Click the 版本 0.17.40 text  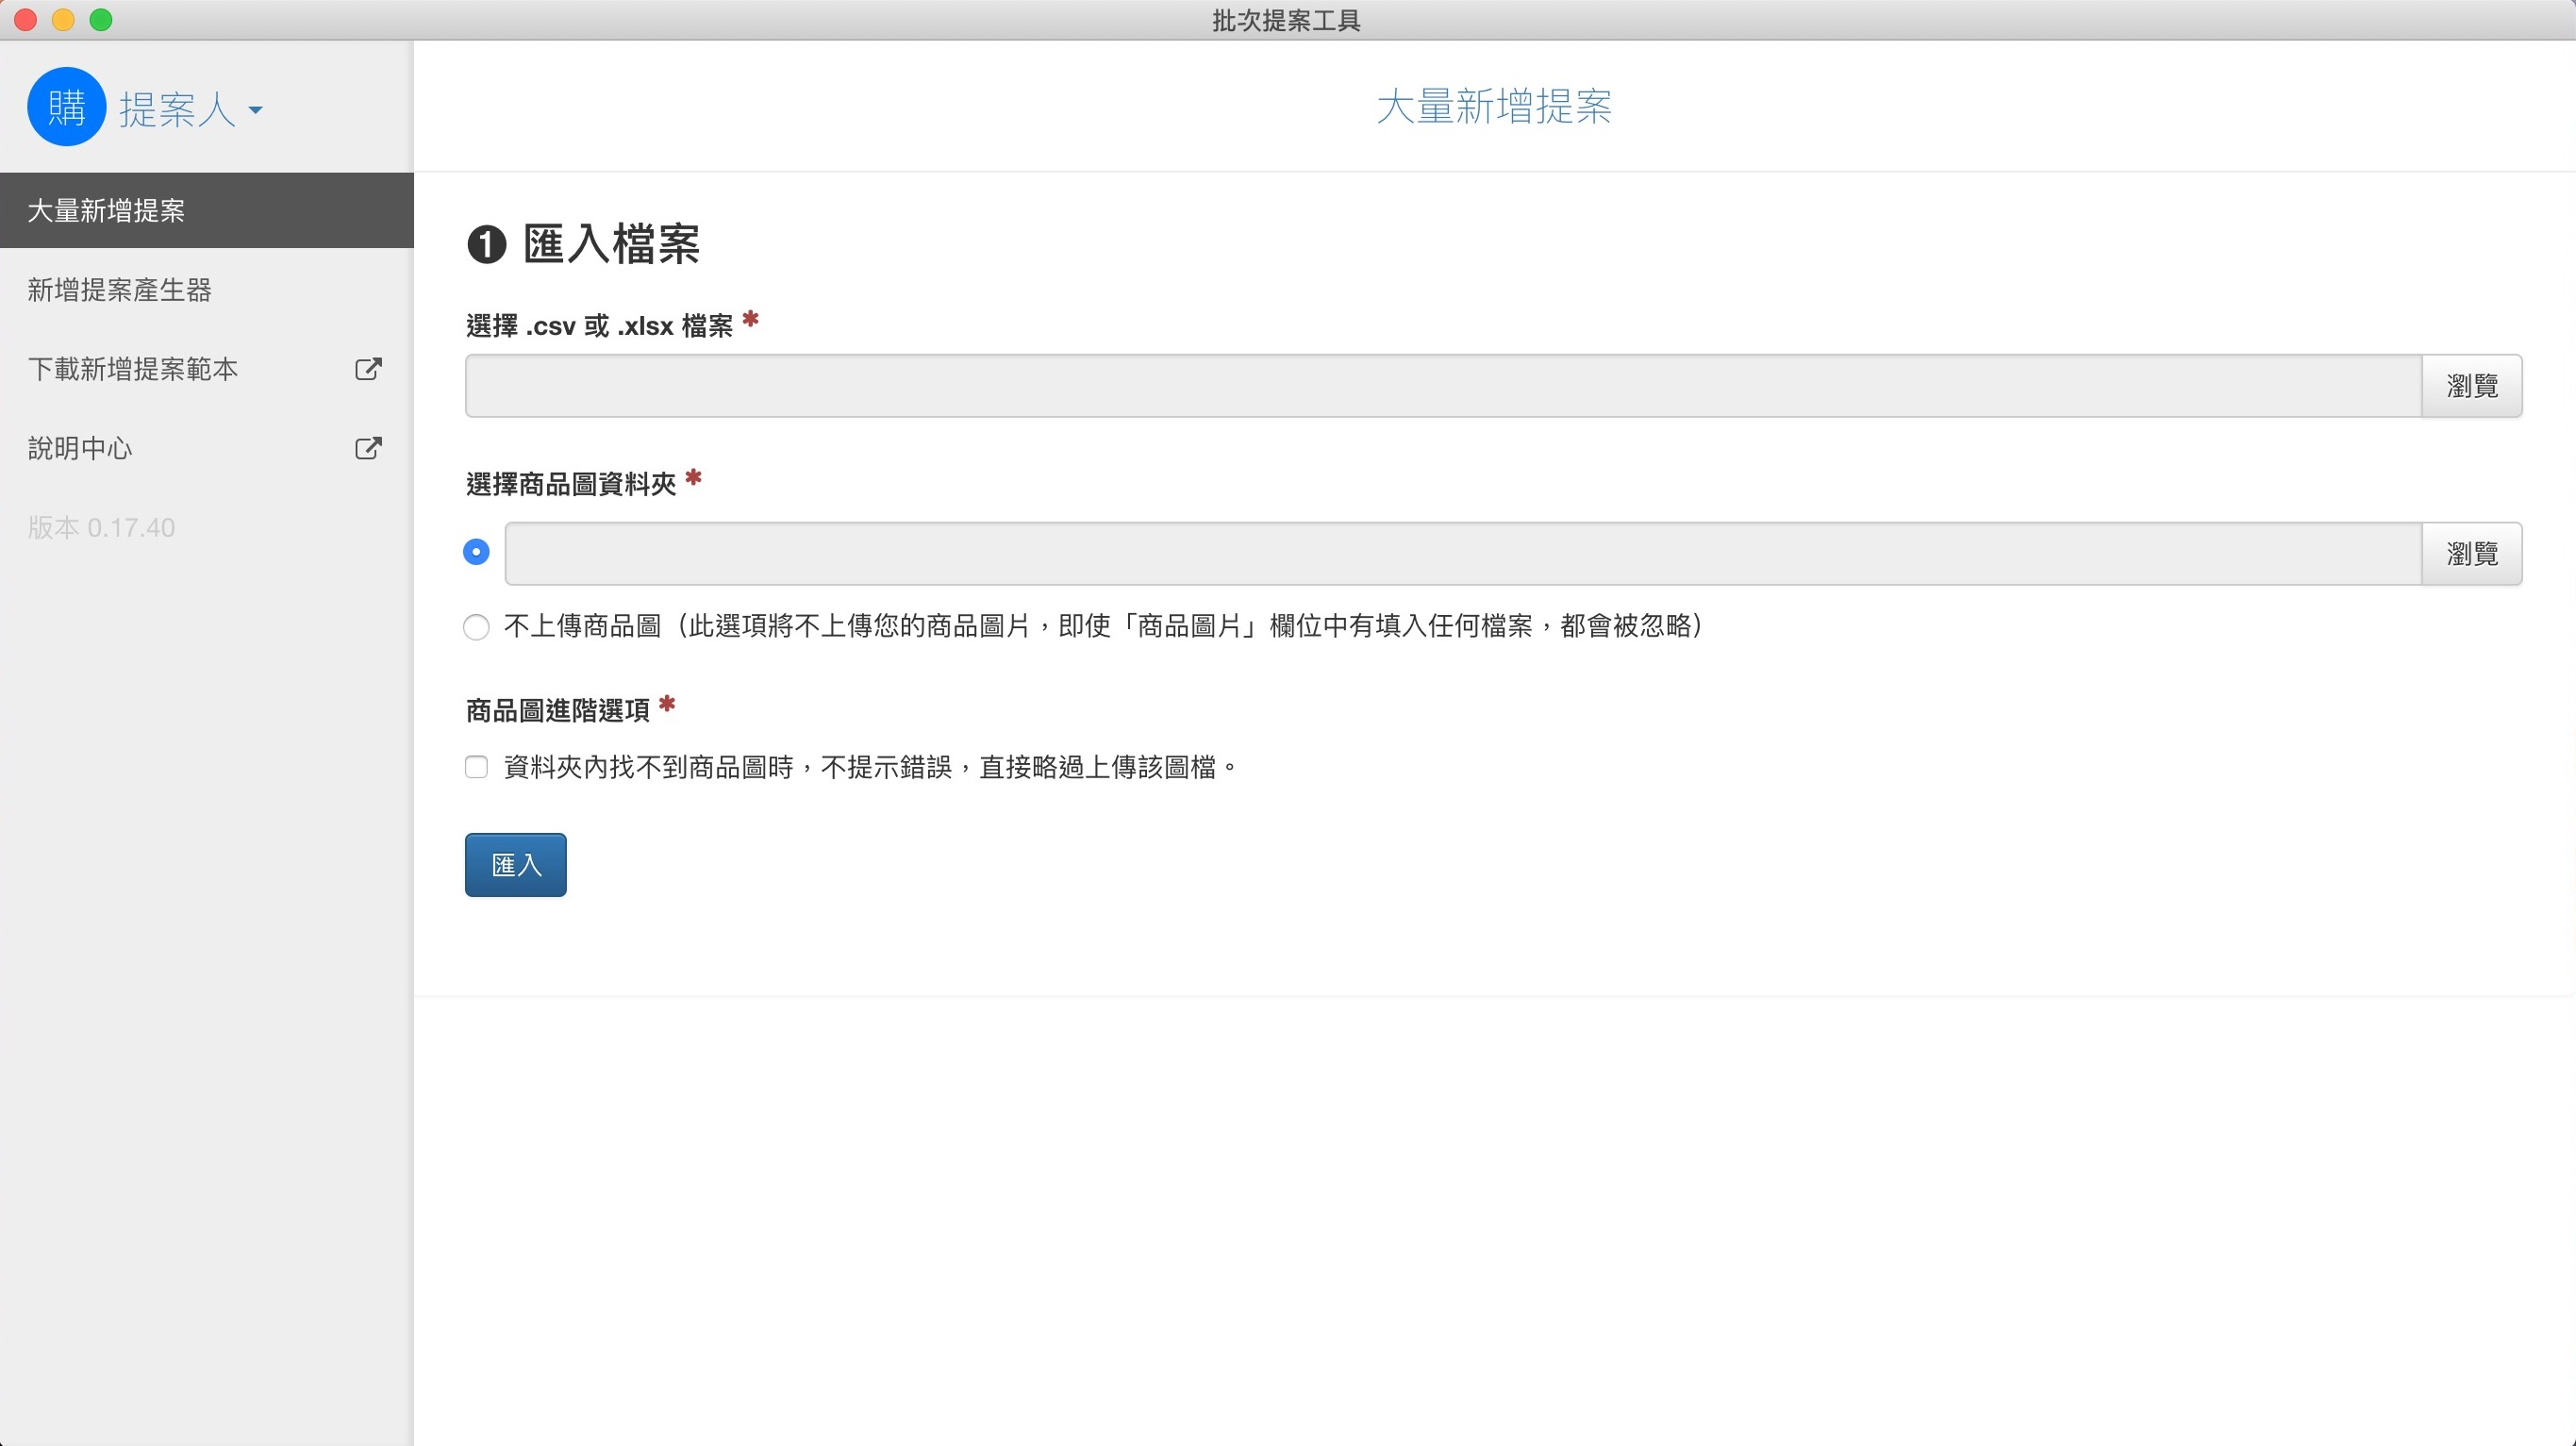pos(101,528)
